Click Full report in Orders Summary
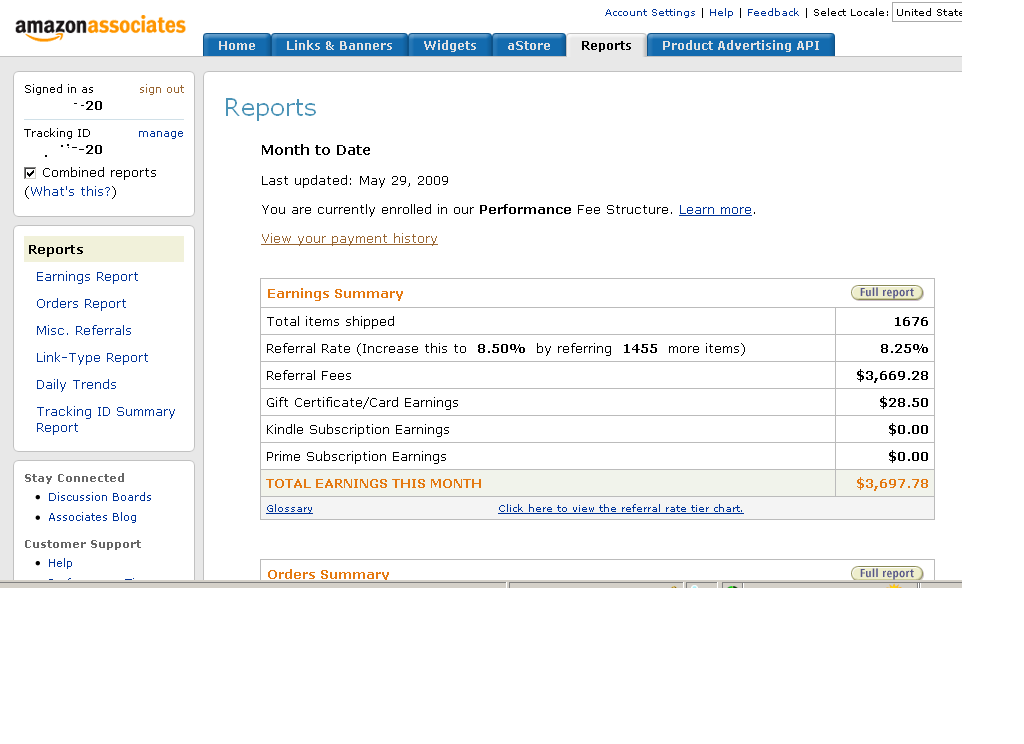This screenshot has height=744, width=1024. coord(887,573)
